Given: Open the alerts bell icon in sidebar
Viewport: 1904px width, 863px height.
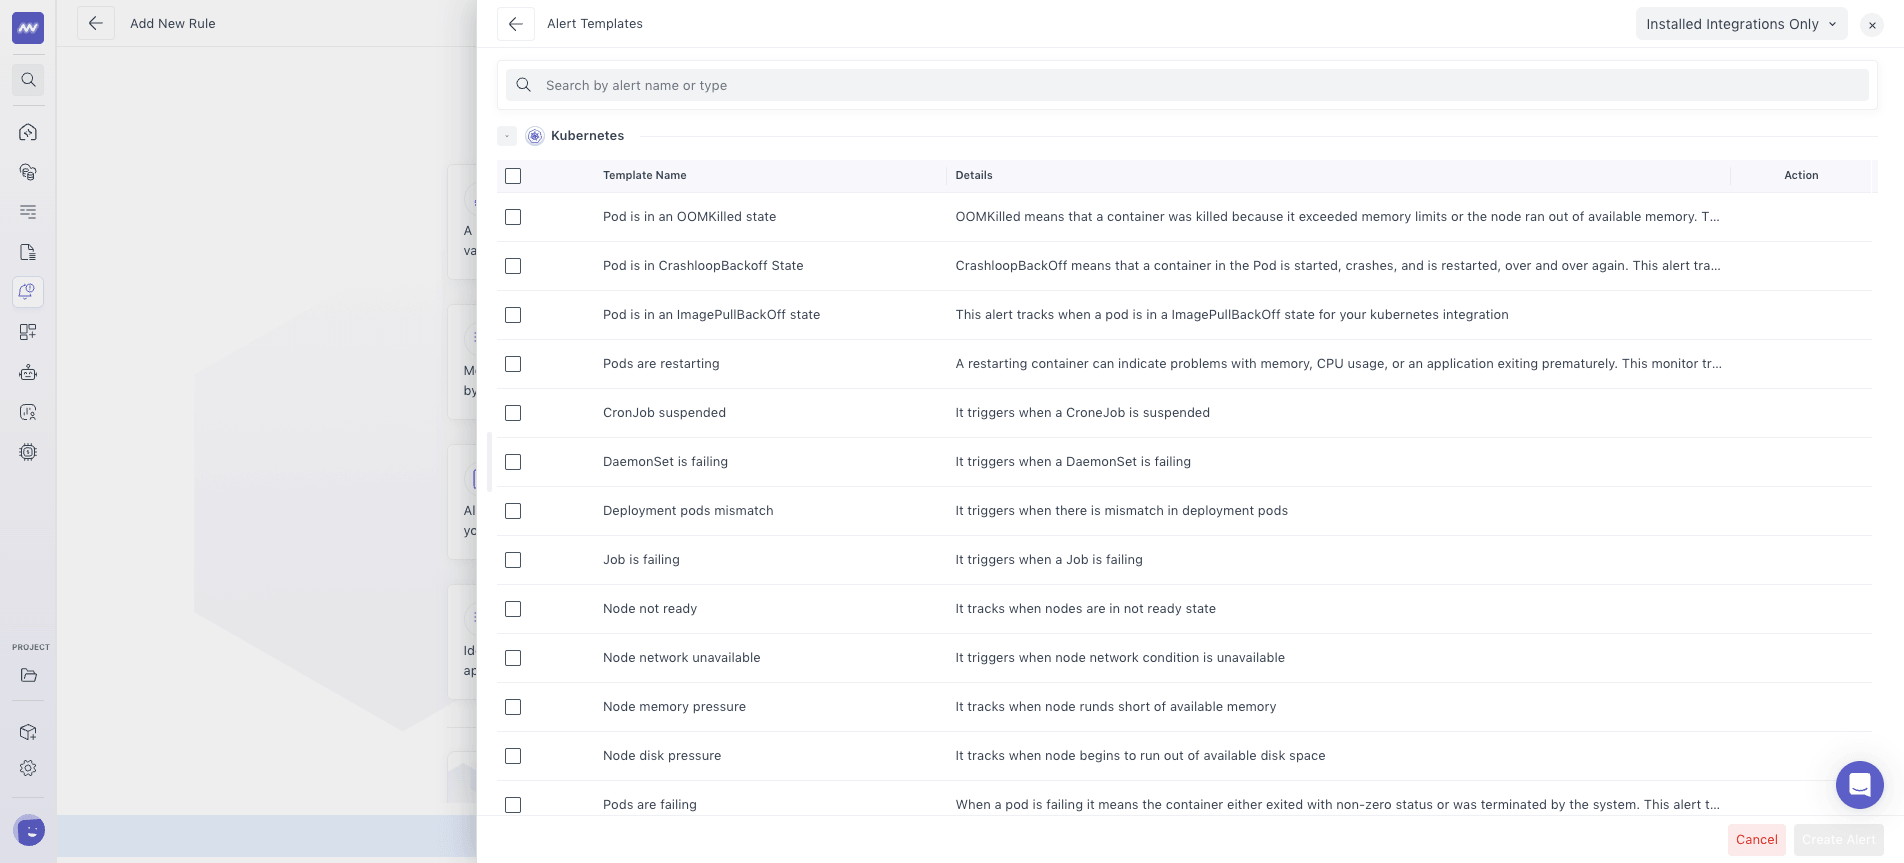Looking at the screenshot, I should (x=28, y=292).
